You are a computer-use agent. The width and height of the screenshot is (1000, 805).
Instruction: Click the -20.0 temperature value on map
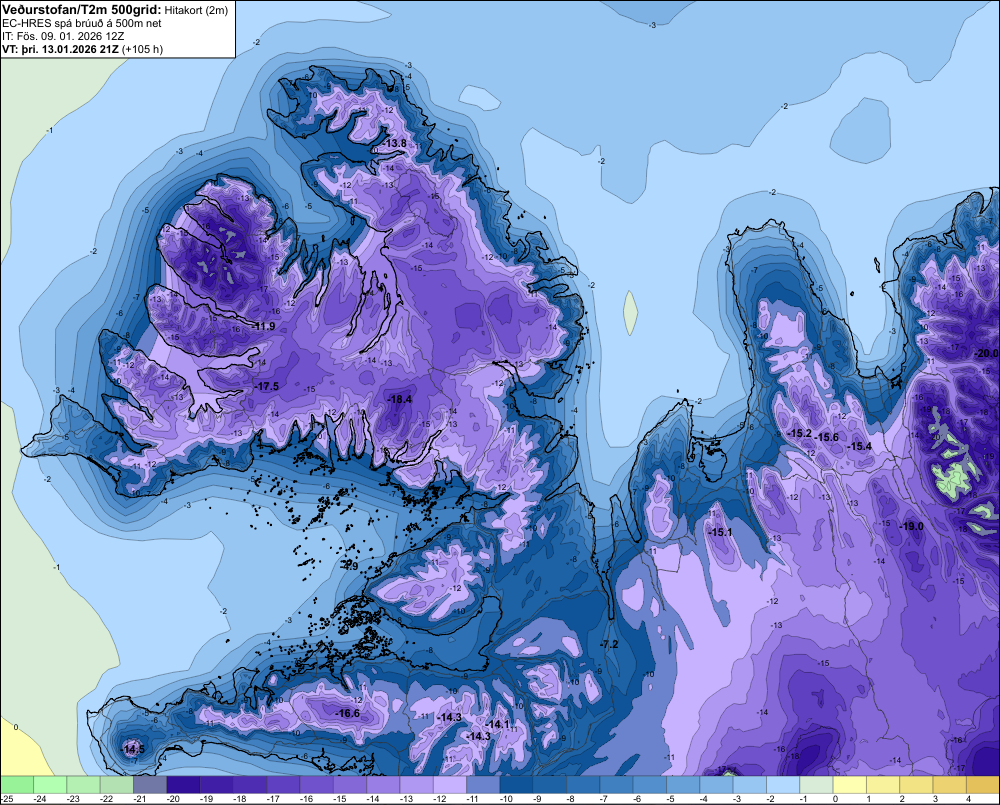987,353
